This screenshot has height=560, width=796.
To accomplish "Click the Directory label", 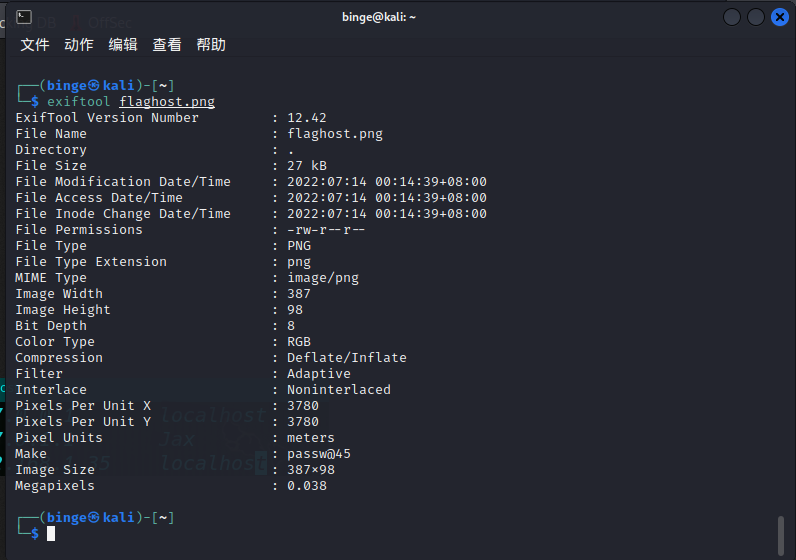I will (51, 150).
